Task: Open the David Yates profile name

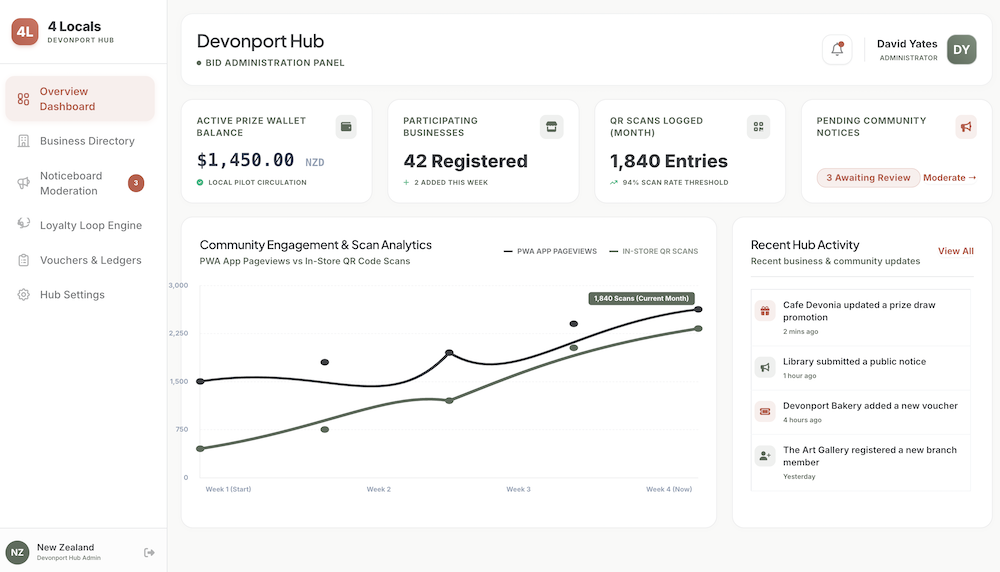Action: click(x=907, y=44)
